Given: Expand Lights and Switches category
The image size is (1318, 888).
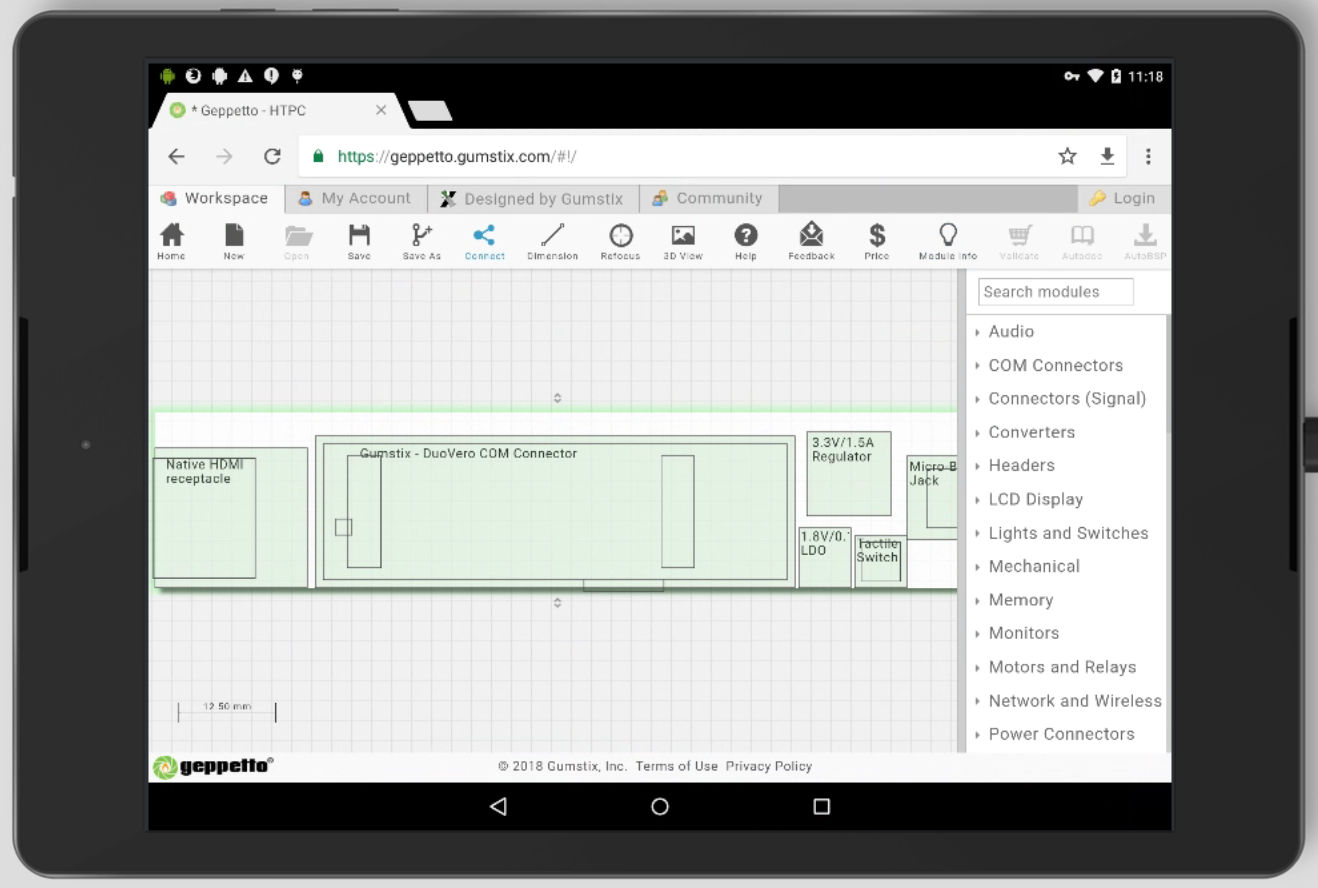Looking at the screenshot, I should pos(1066,533).
